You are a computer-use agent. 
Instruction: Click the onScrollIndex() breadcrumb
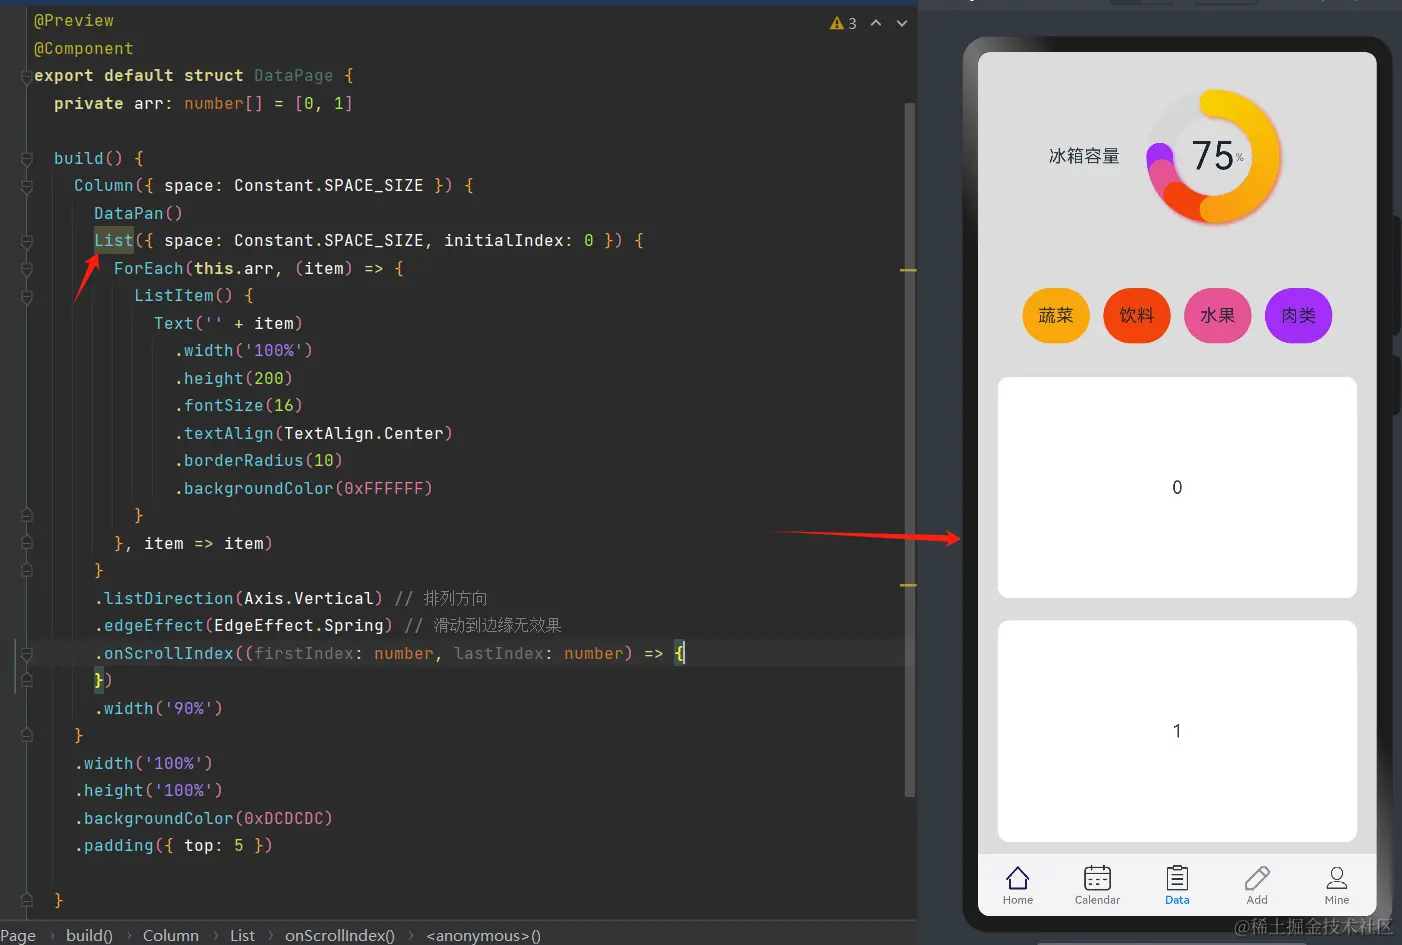pyautogui.click(x=340, y=935)
